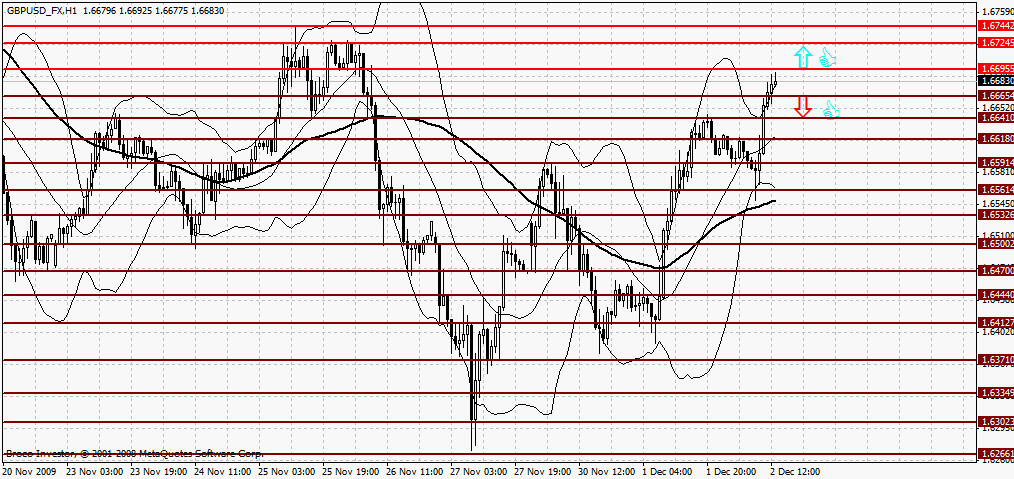Select the 1.64127 level price label
The width and height of the screenshot is (1014, 479).
click(997, 323)
